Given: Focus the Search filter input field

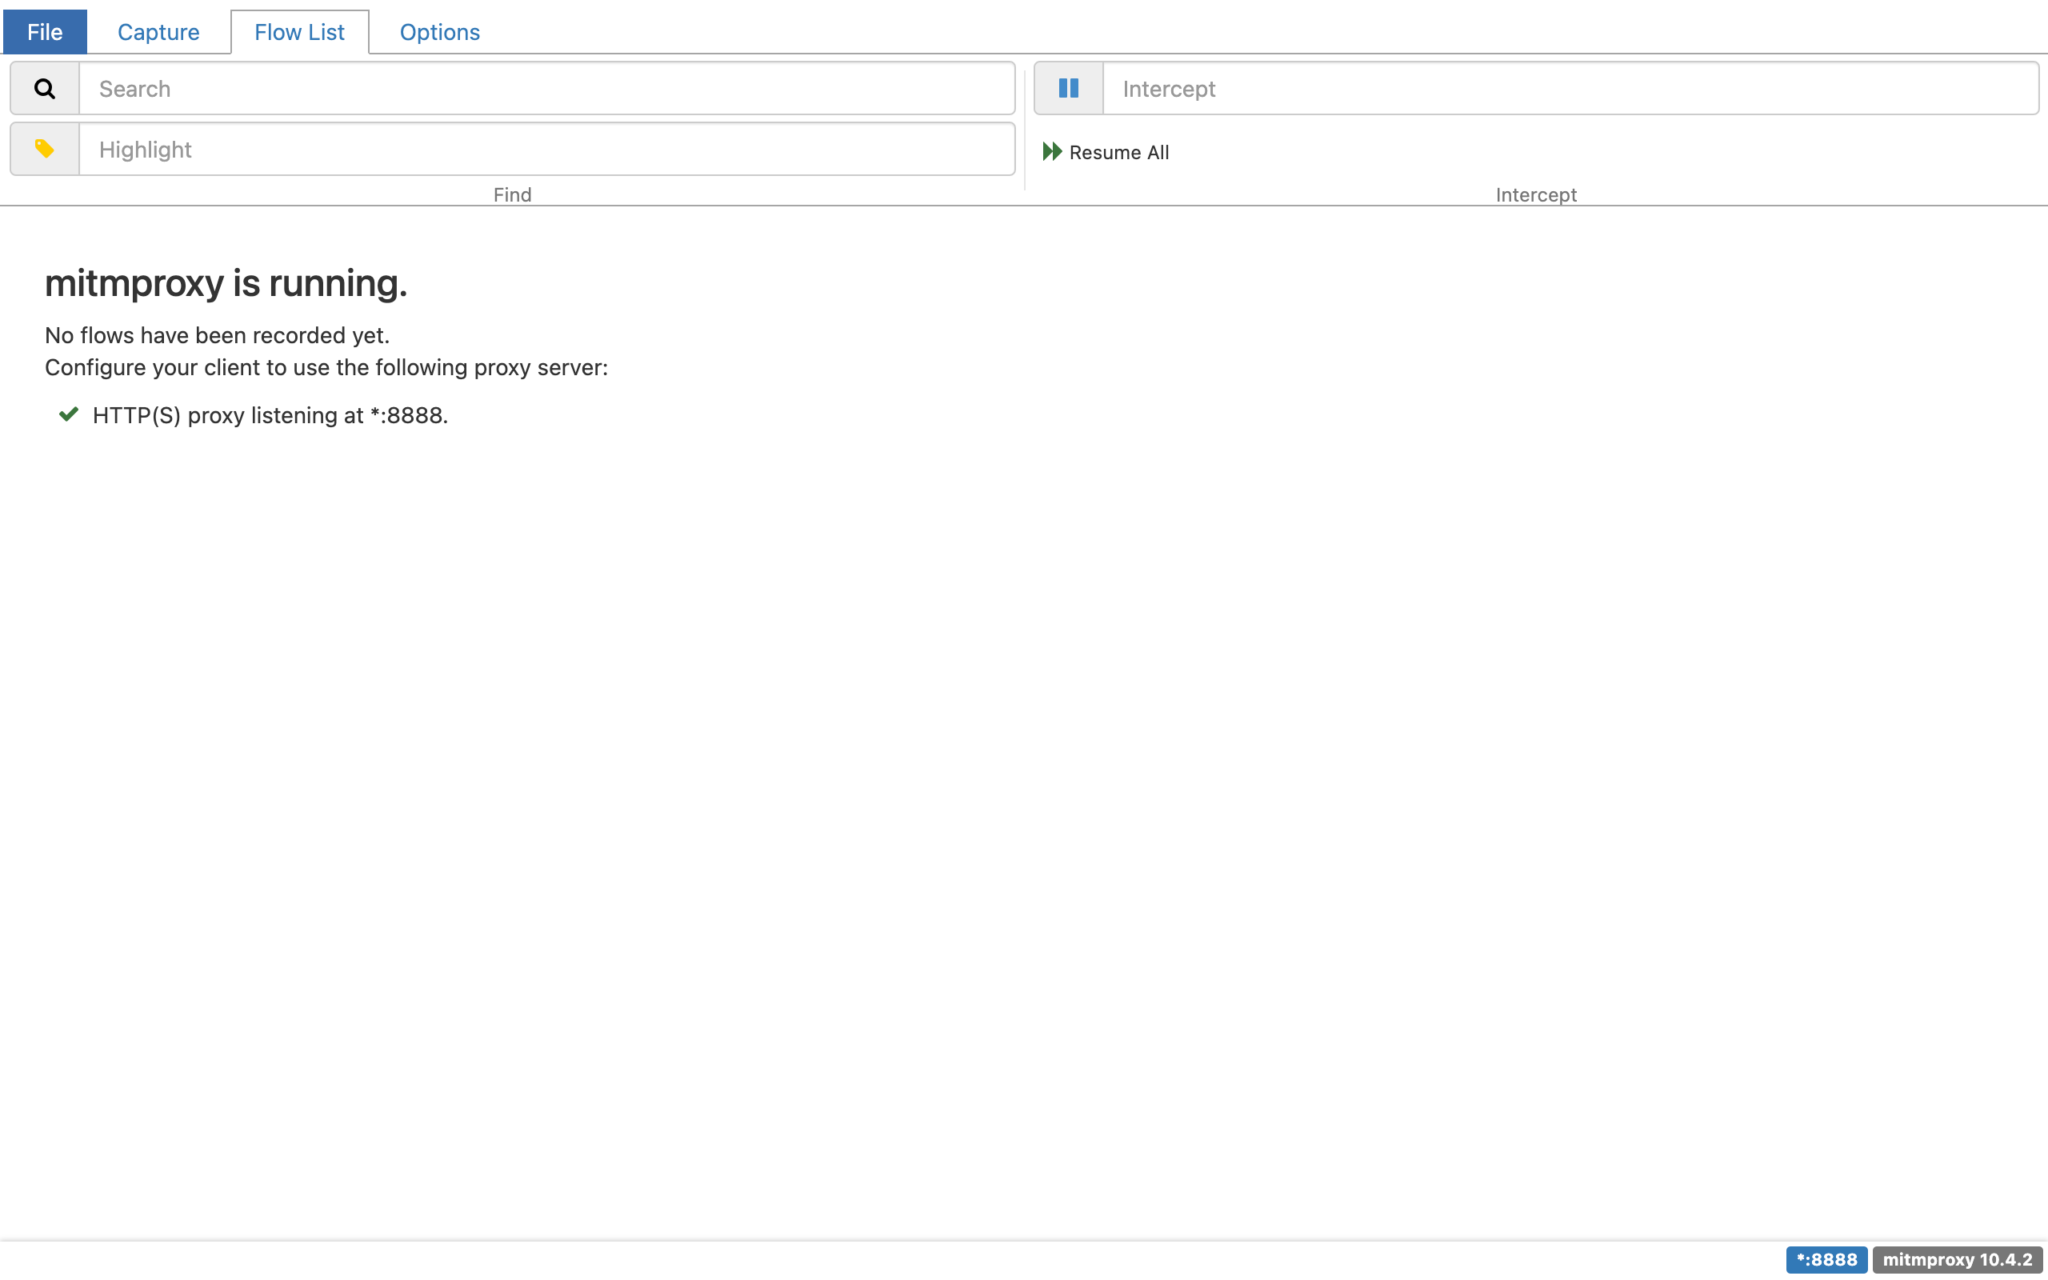Looking at the screenshot, I should coord(546,89).
